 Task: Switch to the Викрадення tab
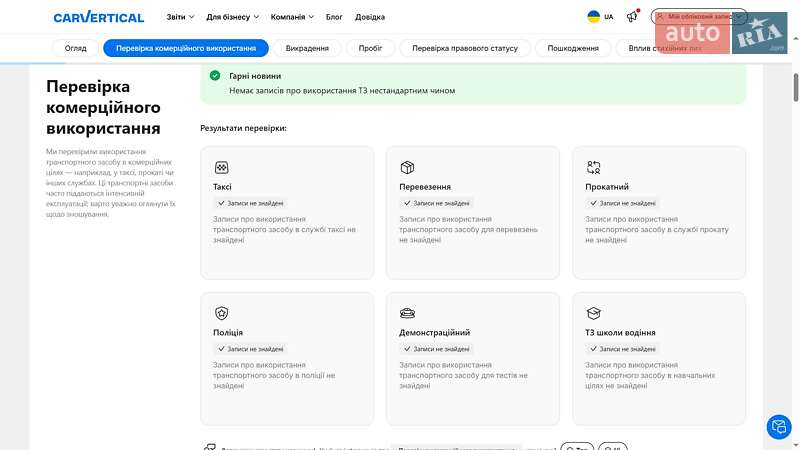pyautogui.click(x=307, y=48)
